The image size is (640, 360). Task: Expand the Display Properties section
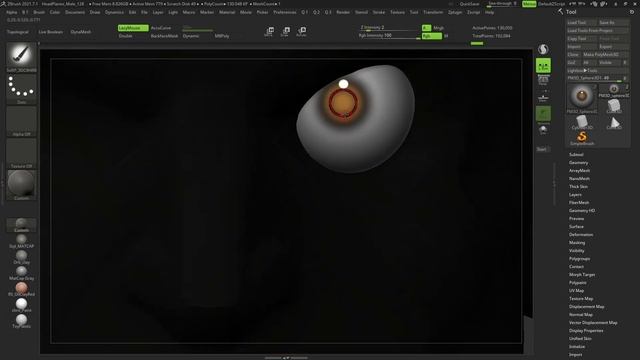tap(586, 330)
